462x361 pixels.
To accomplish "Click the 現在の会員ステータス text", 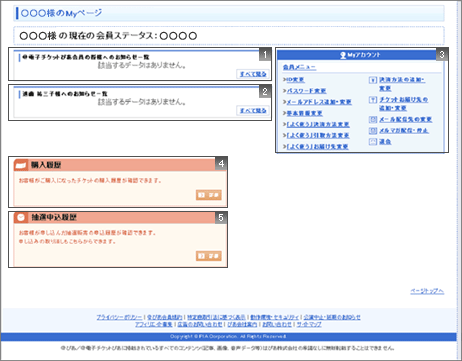I will coord(108,36).
